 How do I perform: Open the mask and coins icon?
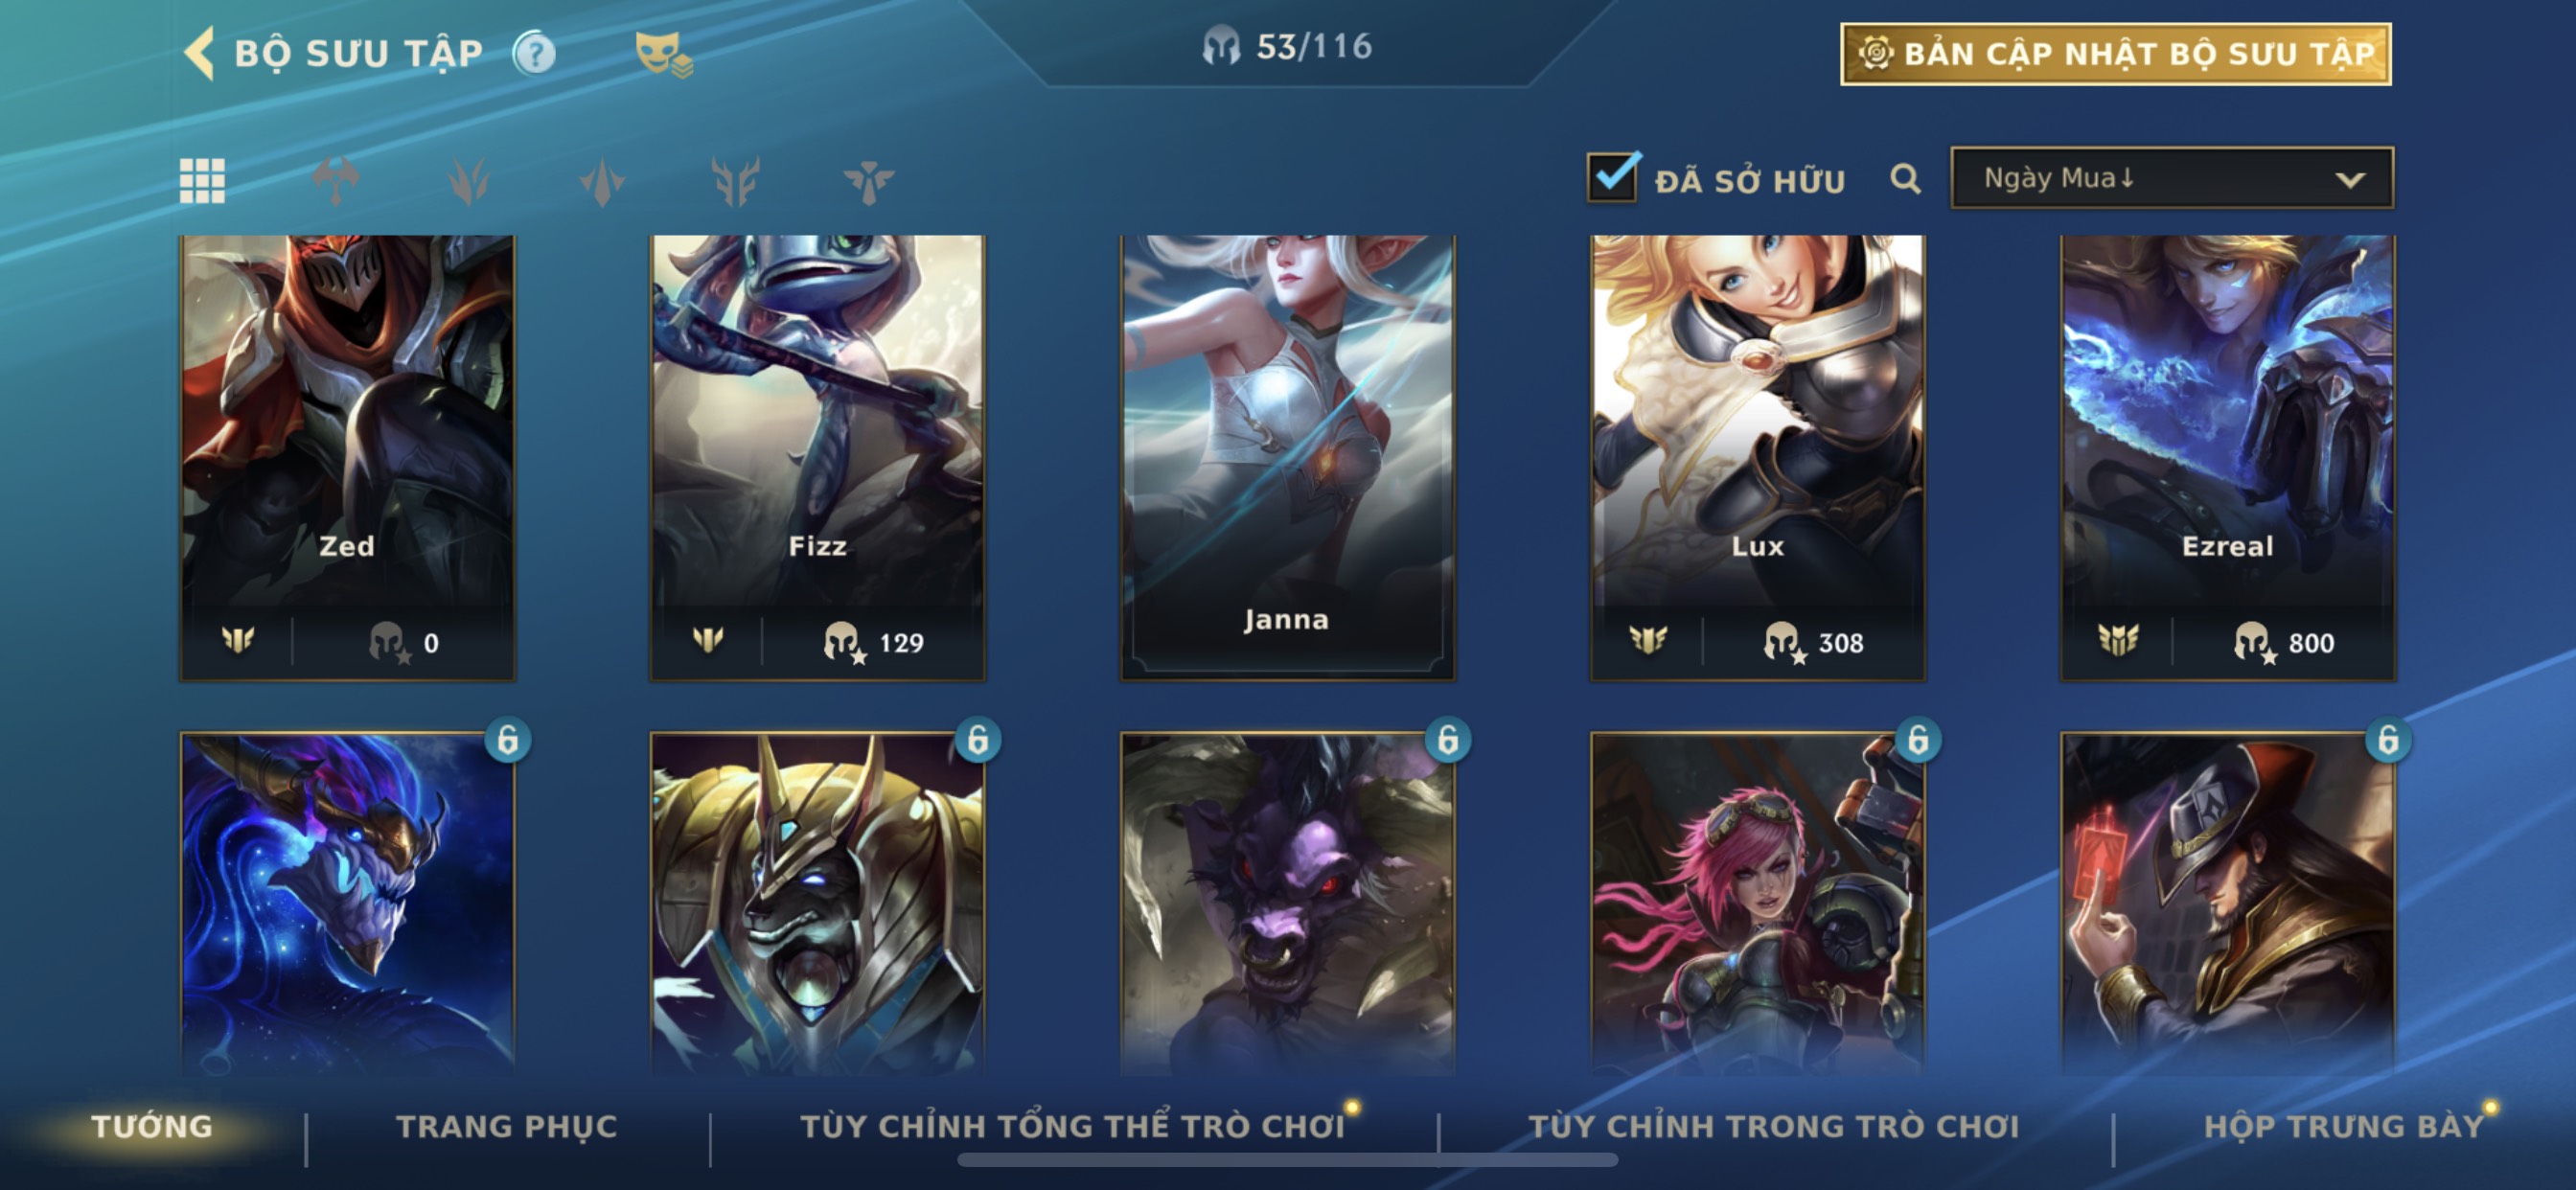(663, 53)
